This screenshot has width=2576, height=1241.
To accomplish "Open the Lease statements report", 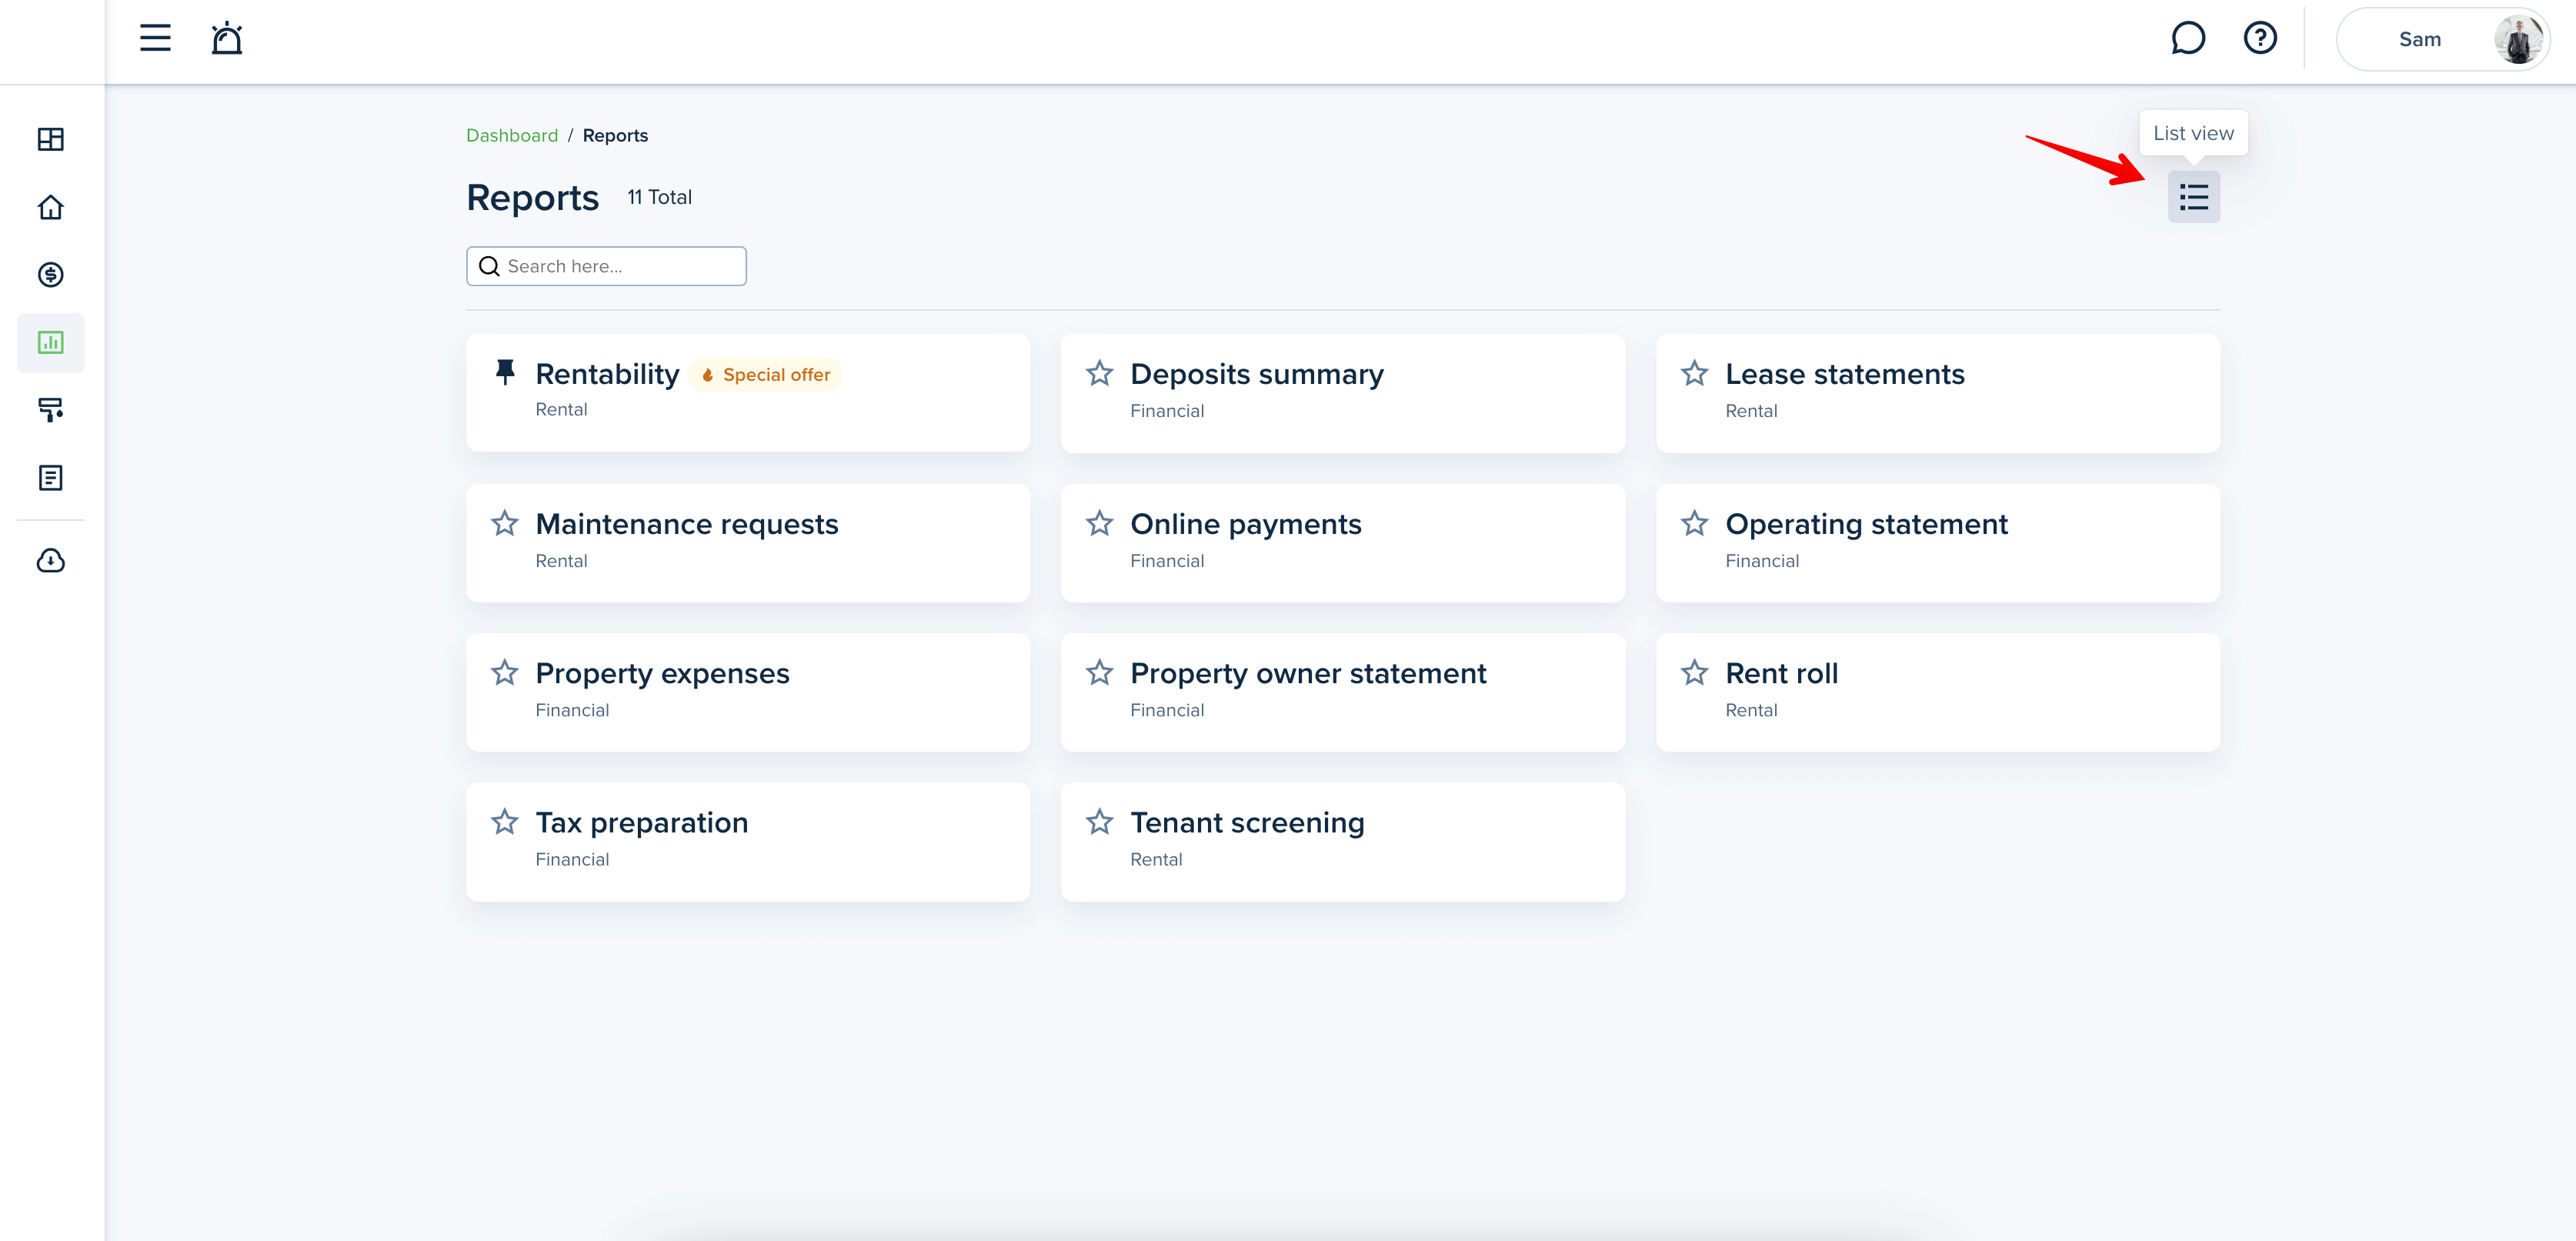I will [x=1938, y=393].
